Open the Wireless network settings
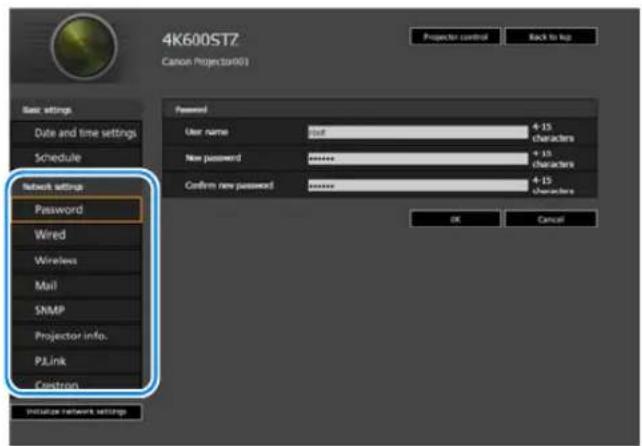The image size is (642, 446). (x=77, y=260)
